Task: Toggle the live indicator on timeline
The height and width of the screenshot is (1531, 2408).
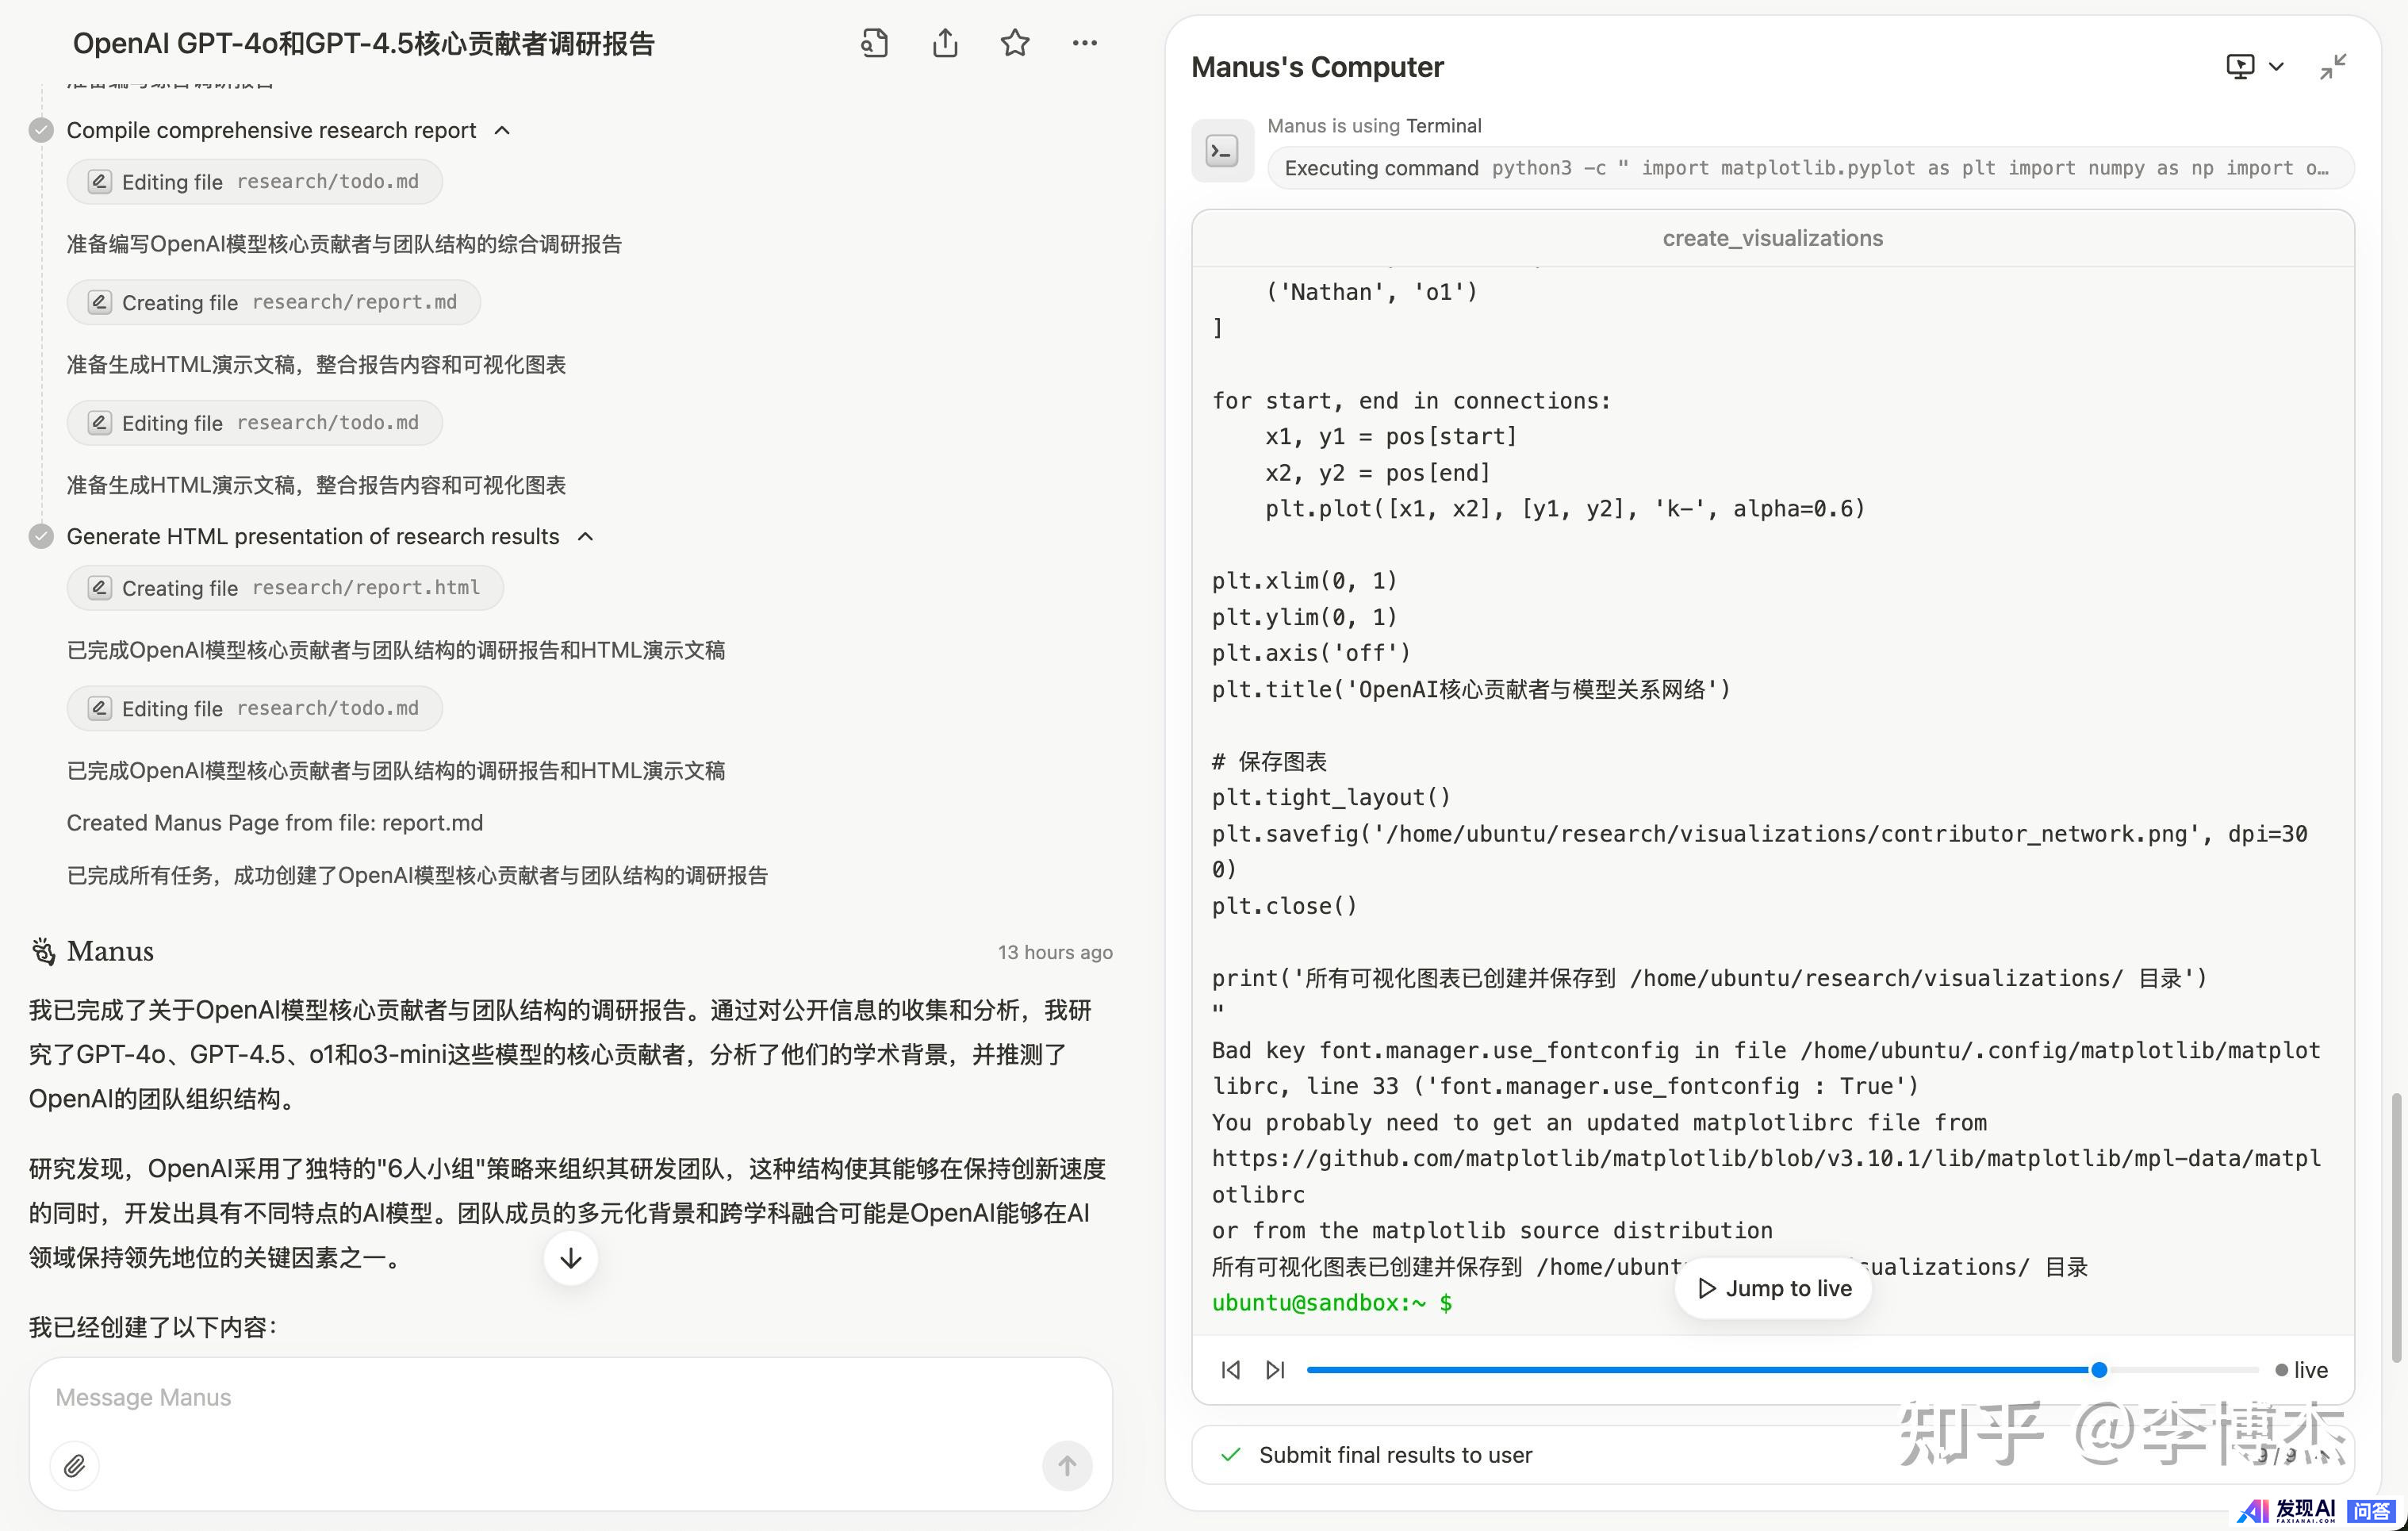Action: (2301, 1369)
